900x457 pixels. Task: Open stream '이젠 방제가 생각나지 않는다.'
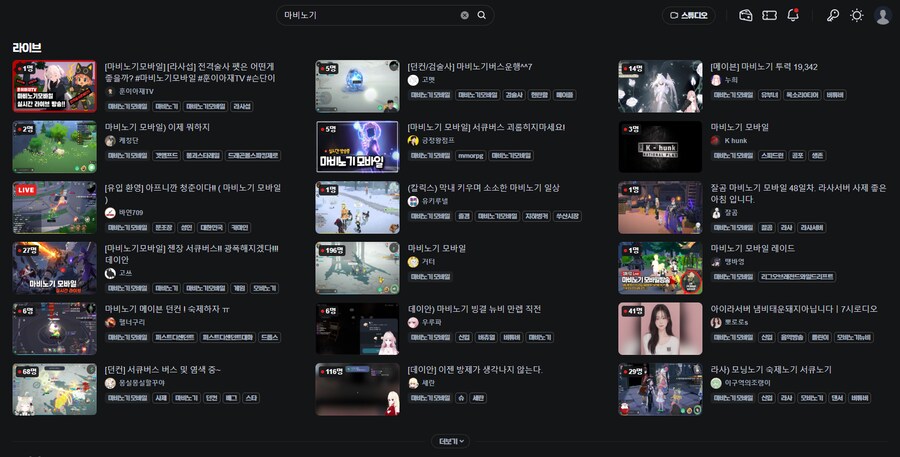point(475,369)
